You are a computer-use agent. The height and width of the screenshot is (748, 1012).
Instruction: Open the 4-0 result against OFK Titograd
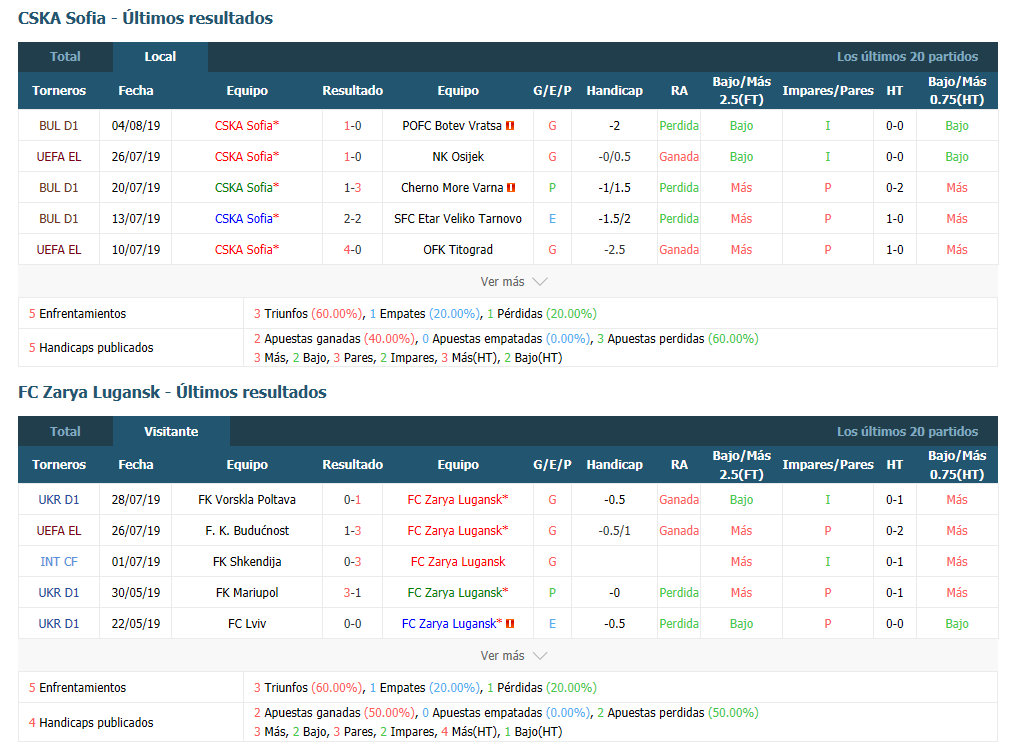[352, 250]
